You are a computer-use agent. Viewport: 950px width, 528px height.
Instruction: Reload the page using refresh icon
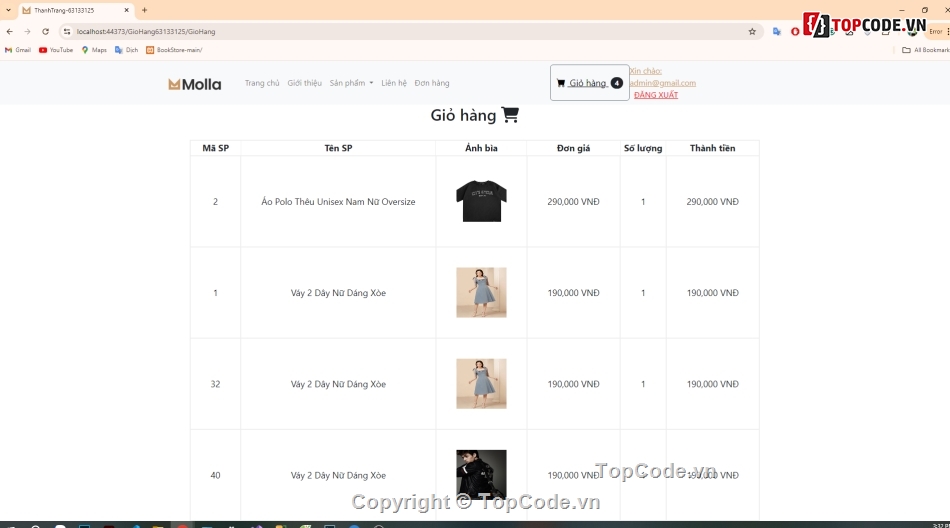tap(45, 31)
